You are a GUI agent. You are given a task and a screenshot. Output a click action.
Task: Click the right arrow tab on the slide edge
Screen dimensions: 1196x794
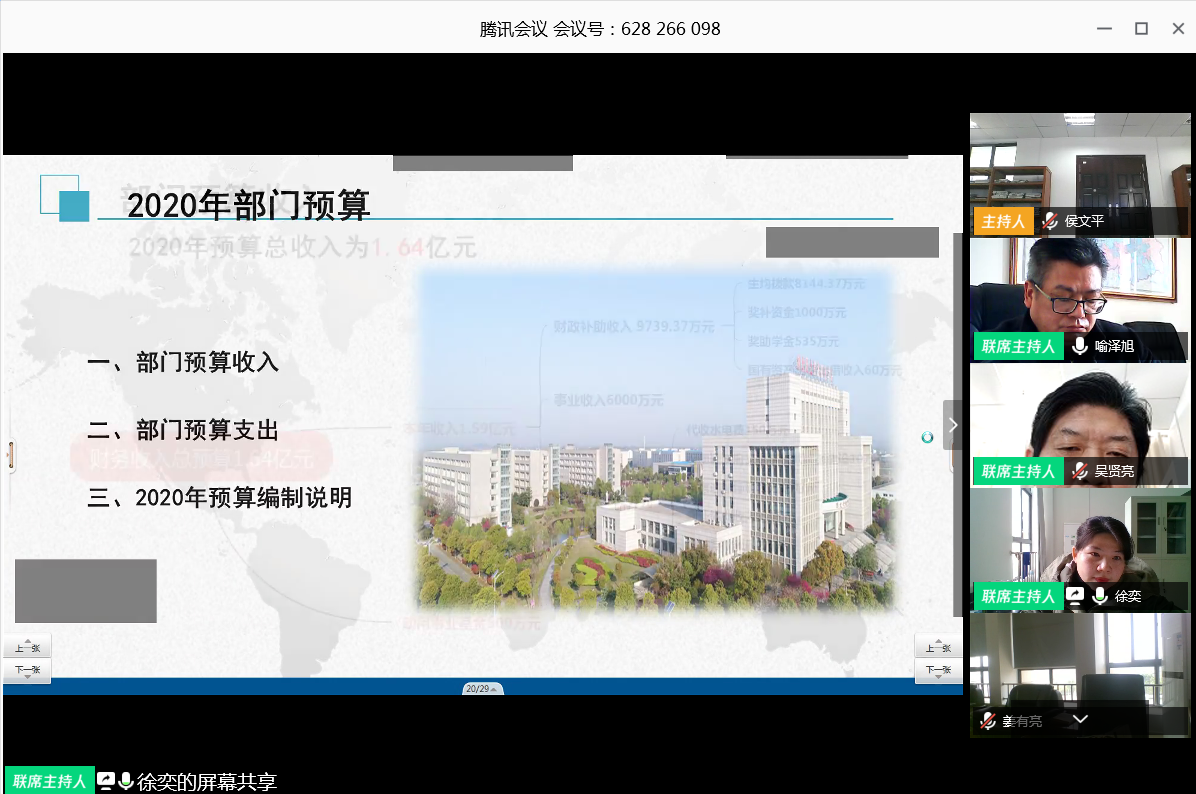coord(952,425)
